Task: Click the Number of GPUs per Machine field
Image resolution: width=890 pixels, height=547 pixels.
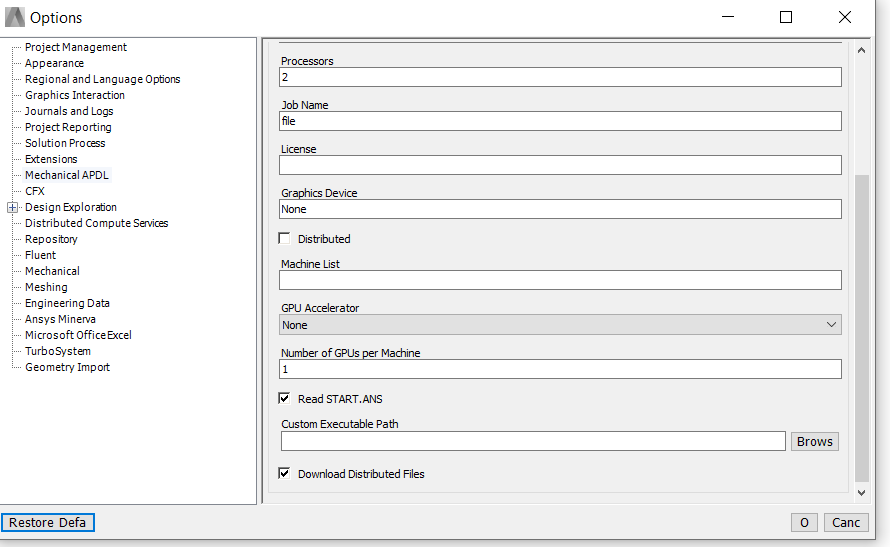Action: pyautogui.click(x=560, y=369)
